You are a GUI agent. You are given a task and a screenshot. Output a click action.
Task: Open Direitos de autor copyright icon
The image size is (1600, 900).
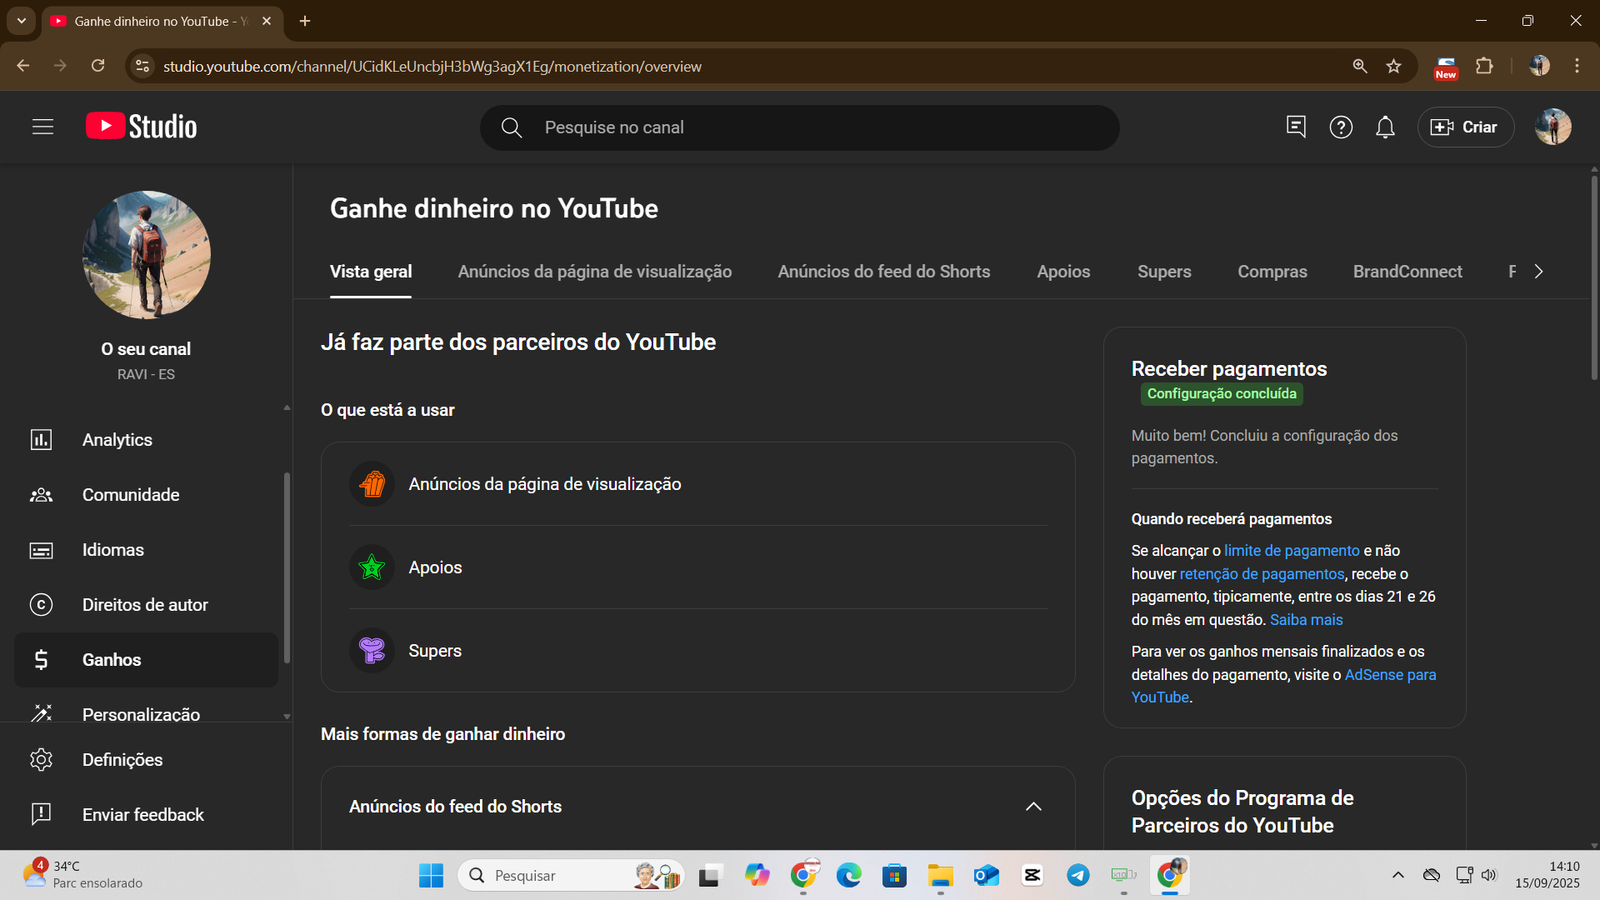point(41,605)
